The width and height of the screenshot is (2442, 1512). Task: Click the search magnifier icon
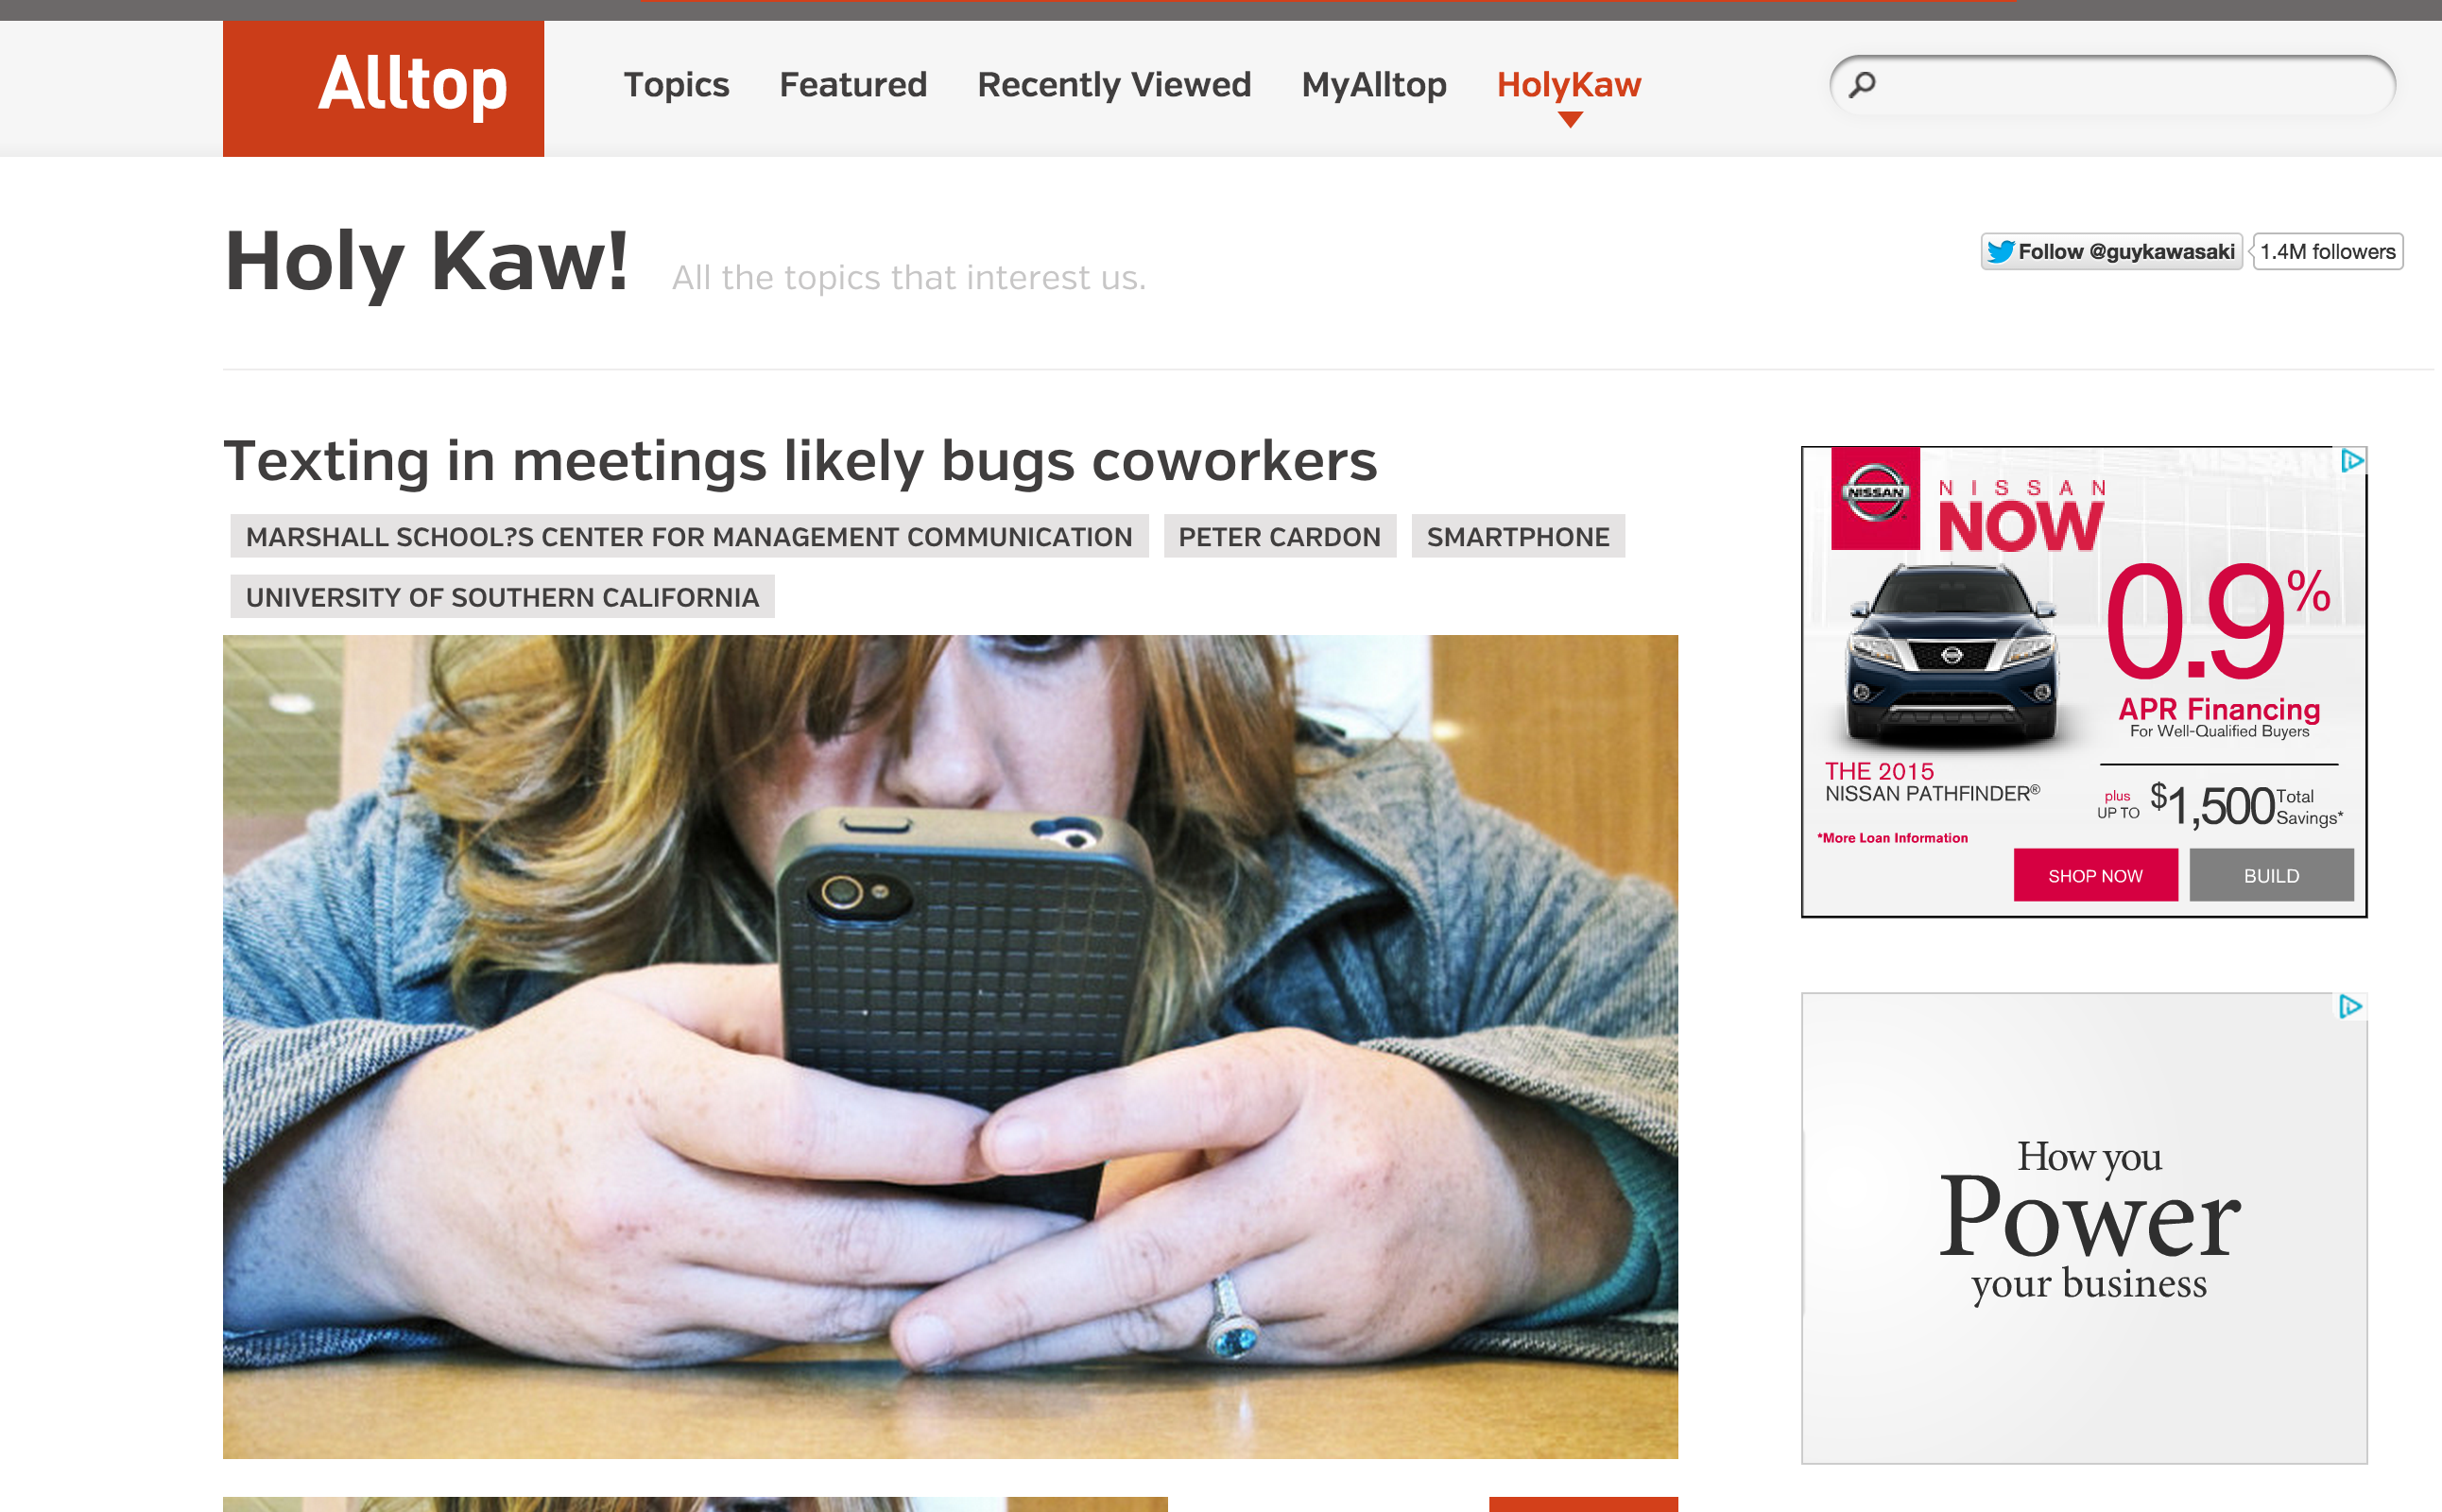click(x=1862, y=85)
